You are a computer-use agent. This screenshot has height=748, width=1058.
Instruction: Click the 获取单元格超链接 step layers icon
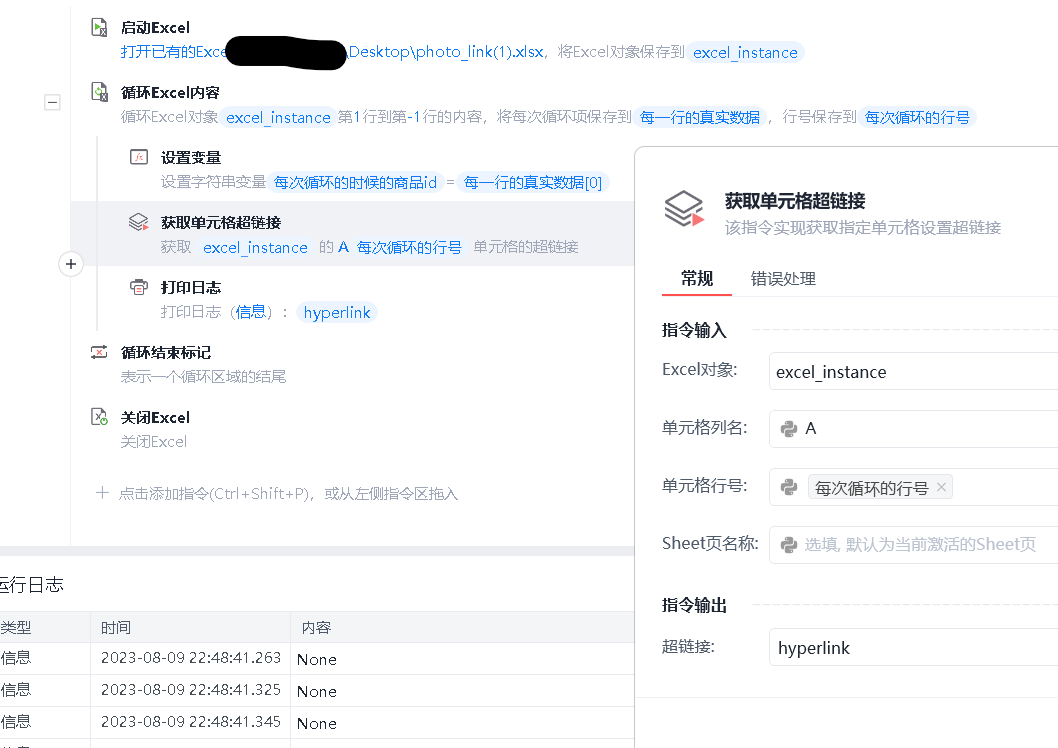(x=139, y=223)
